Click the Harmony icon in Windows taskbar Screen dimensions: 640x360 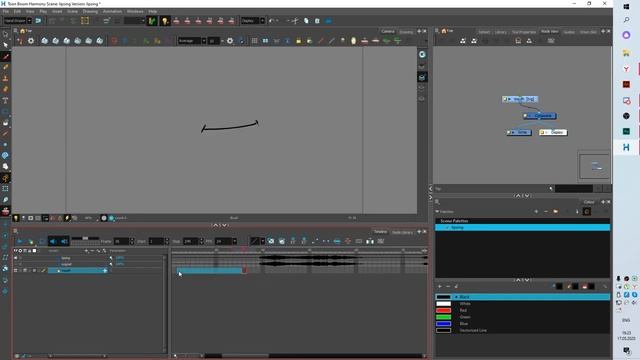626,147
